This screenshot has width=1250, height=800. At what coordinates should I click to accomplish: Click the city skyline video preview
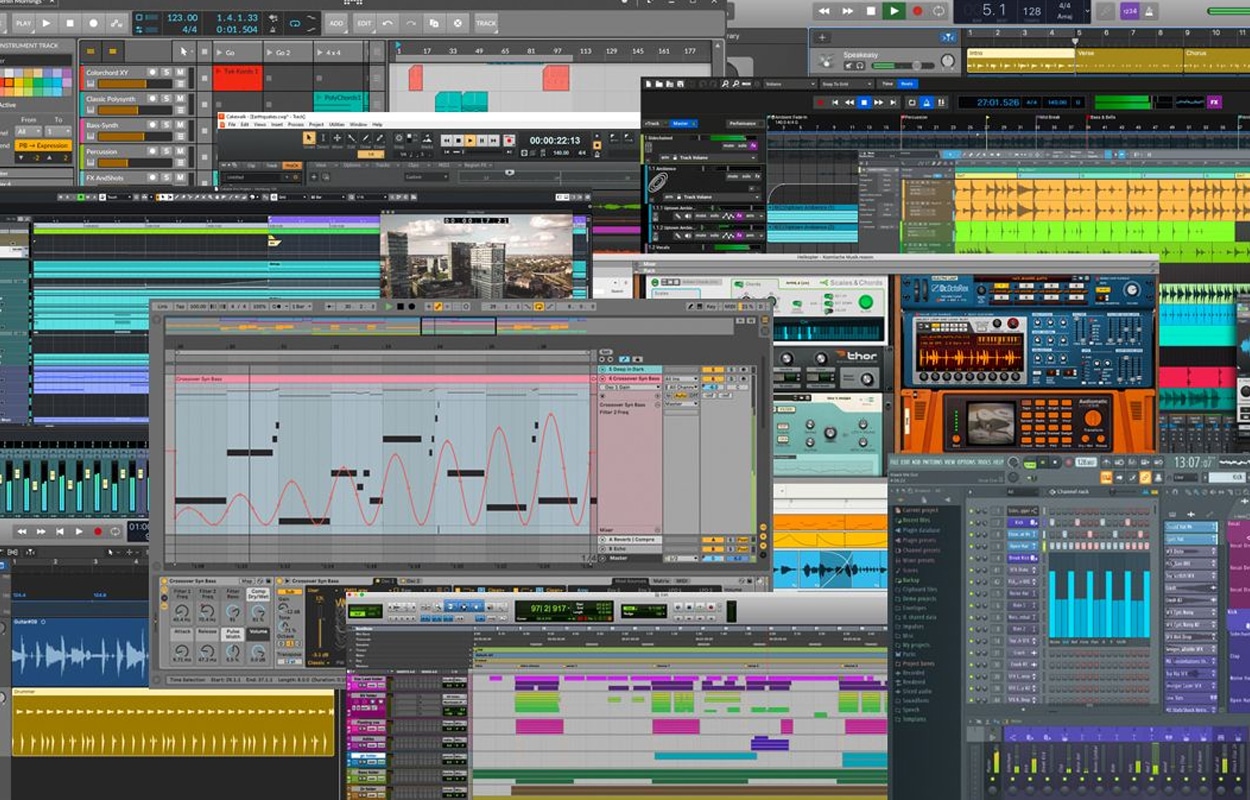(476, 257)
